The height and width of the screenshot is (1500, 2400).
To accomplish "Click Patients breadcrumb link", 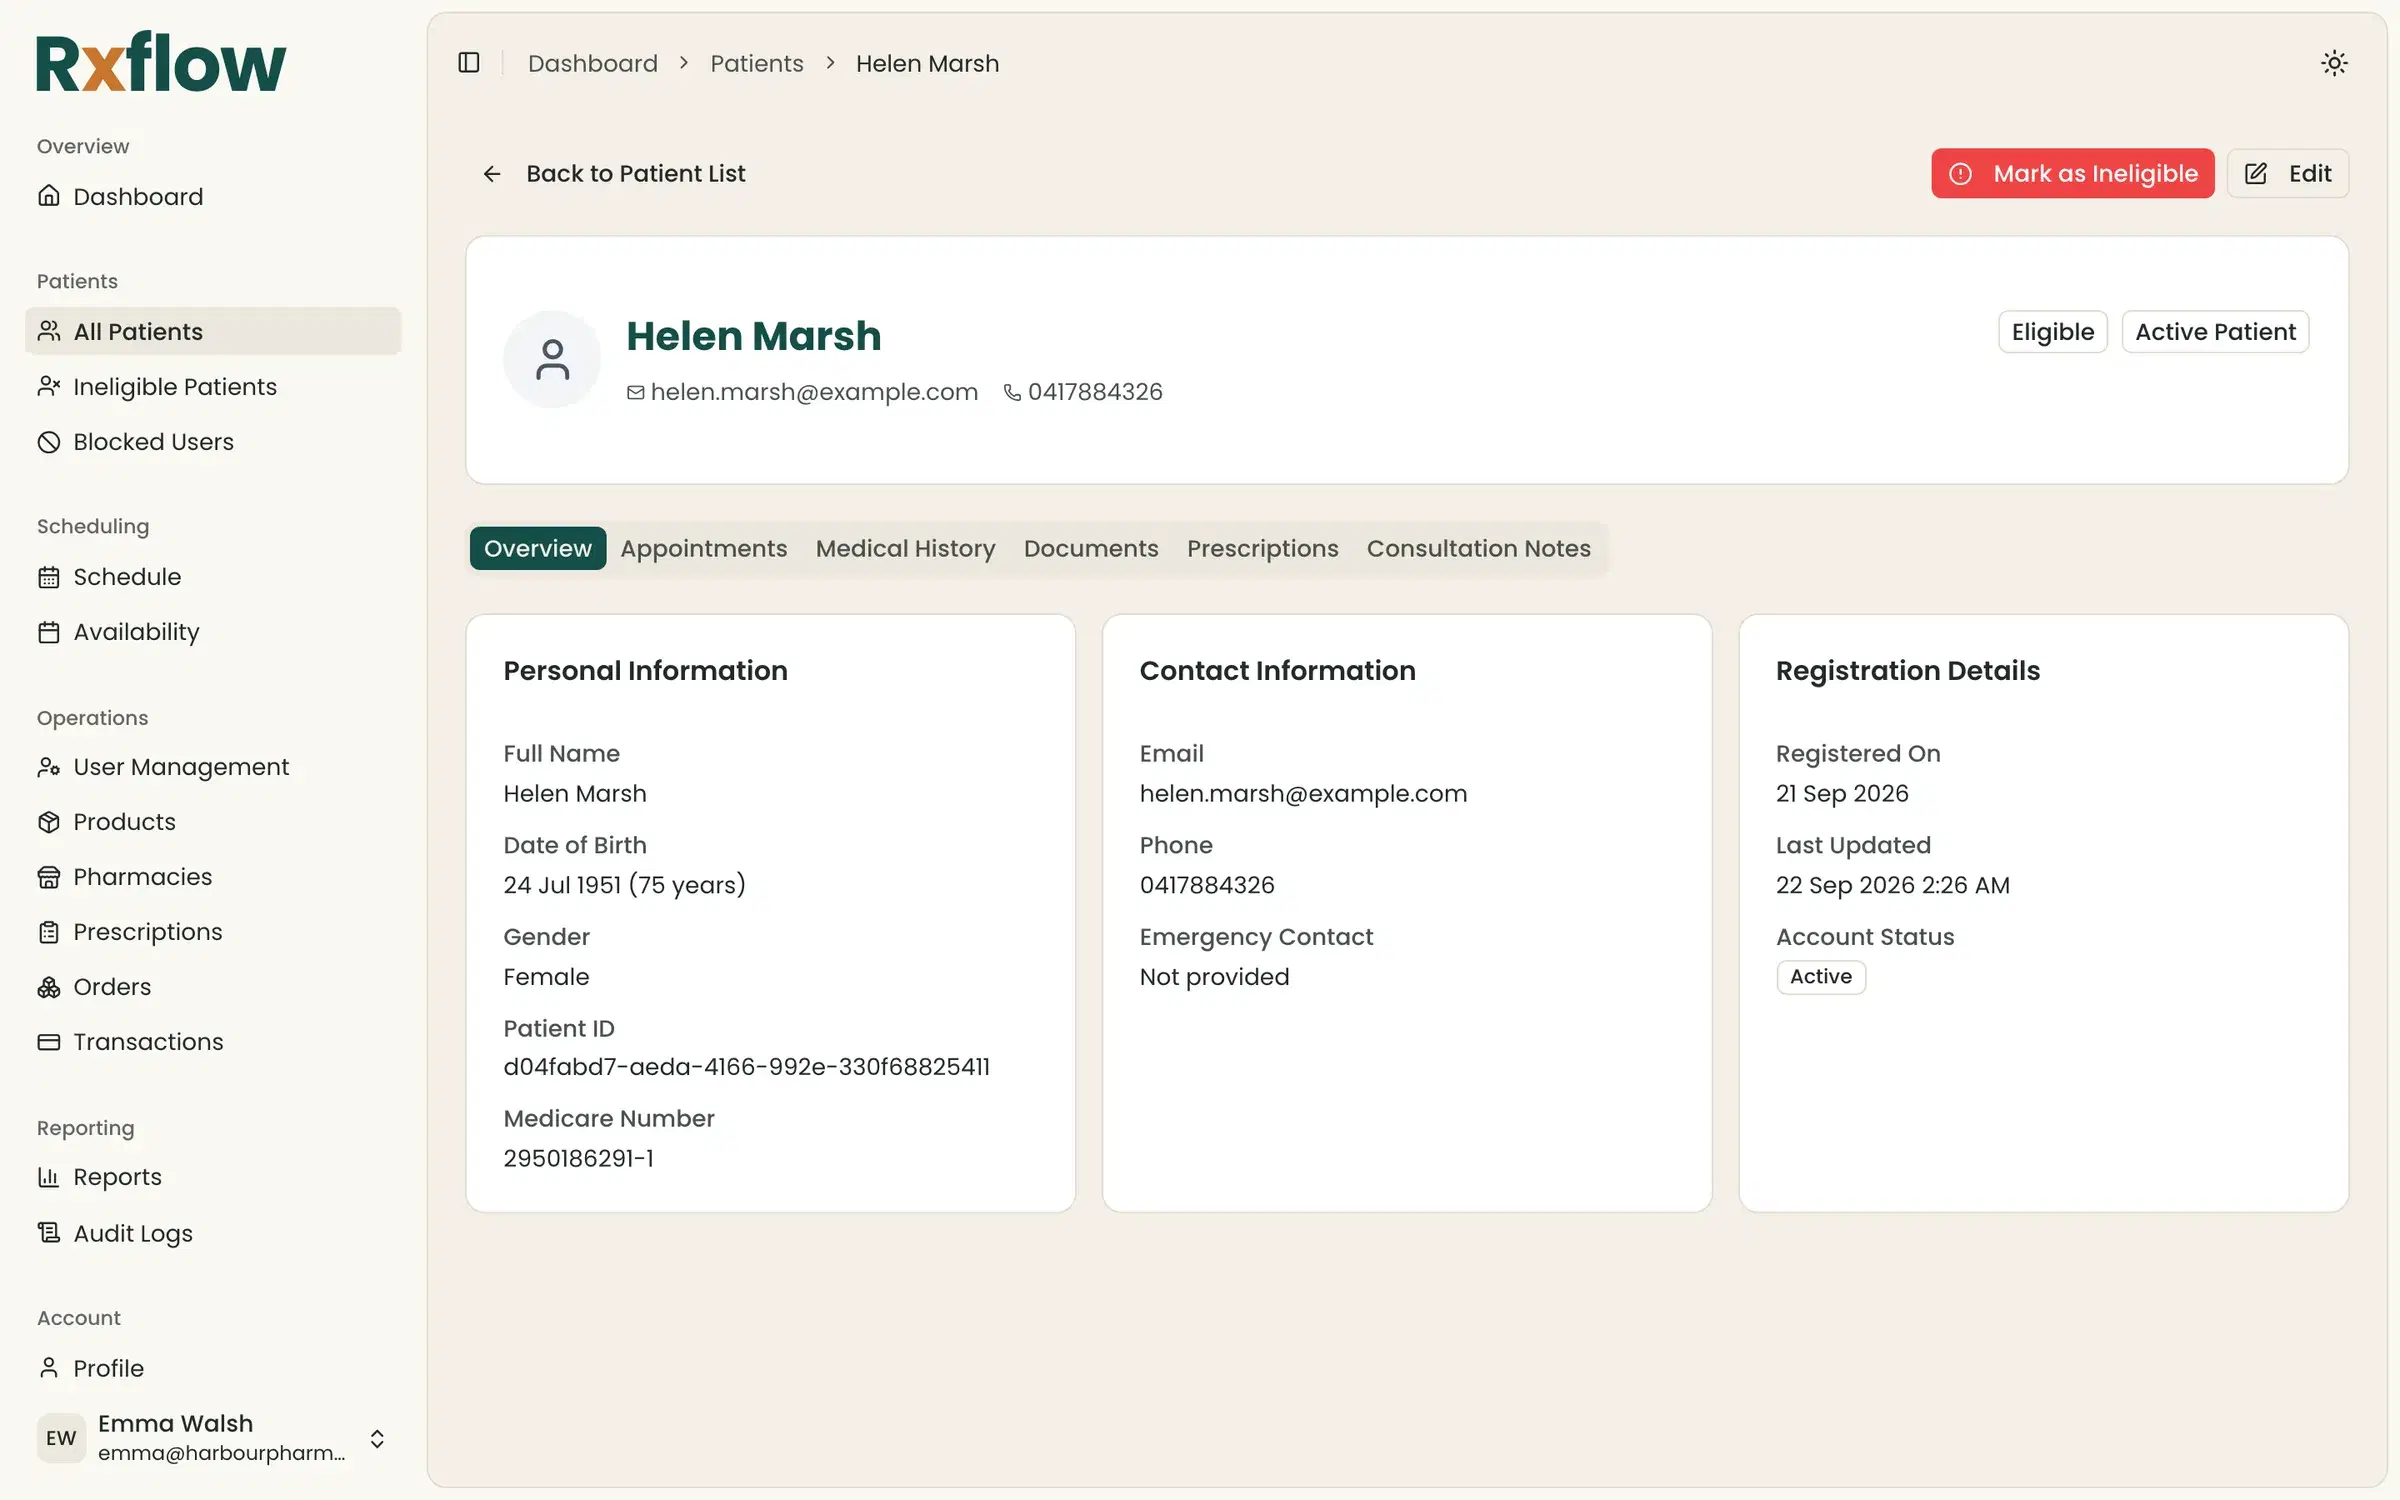I will (757, 63).
